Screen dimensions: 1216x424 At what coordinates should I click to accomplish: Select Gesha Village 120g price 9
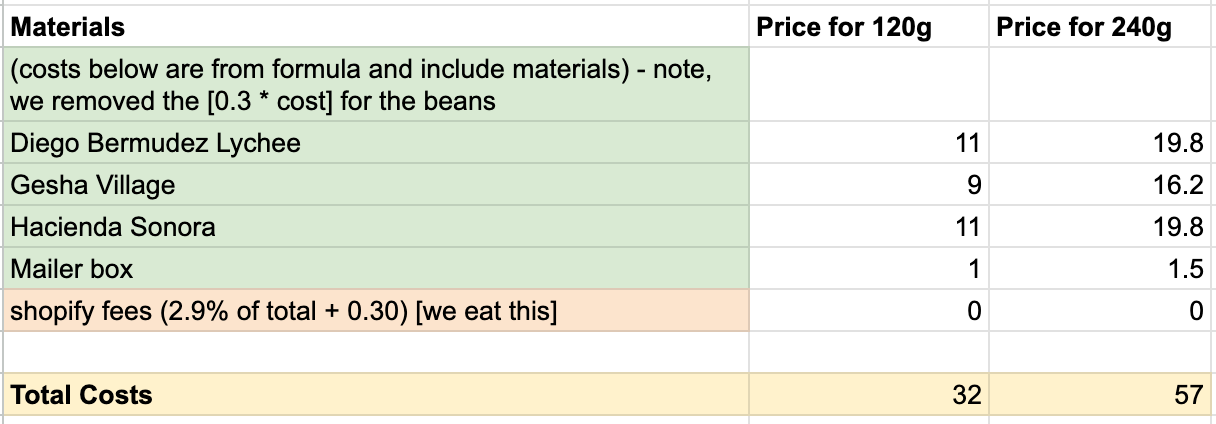pyautogui.click(x=868, y=185)
